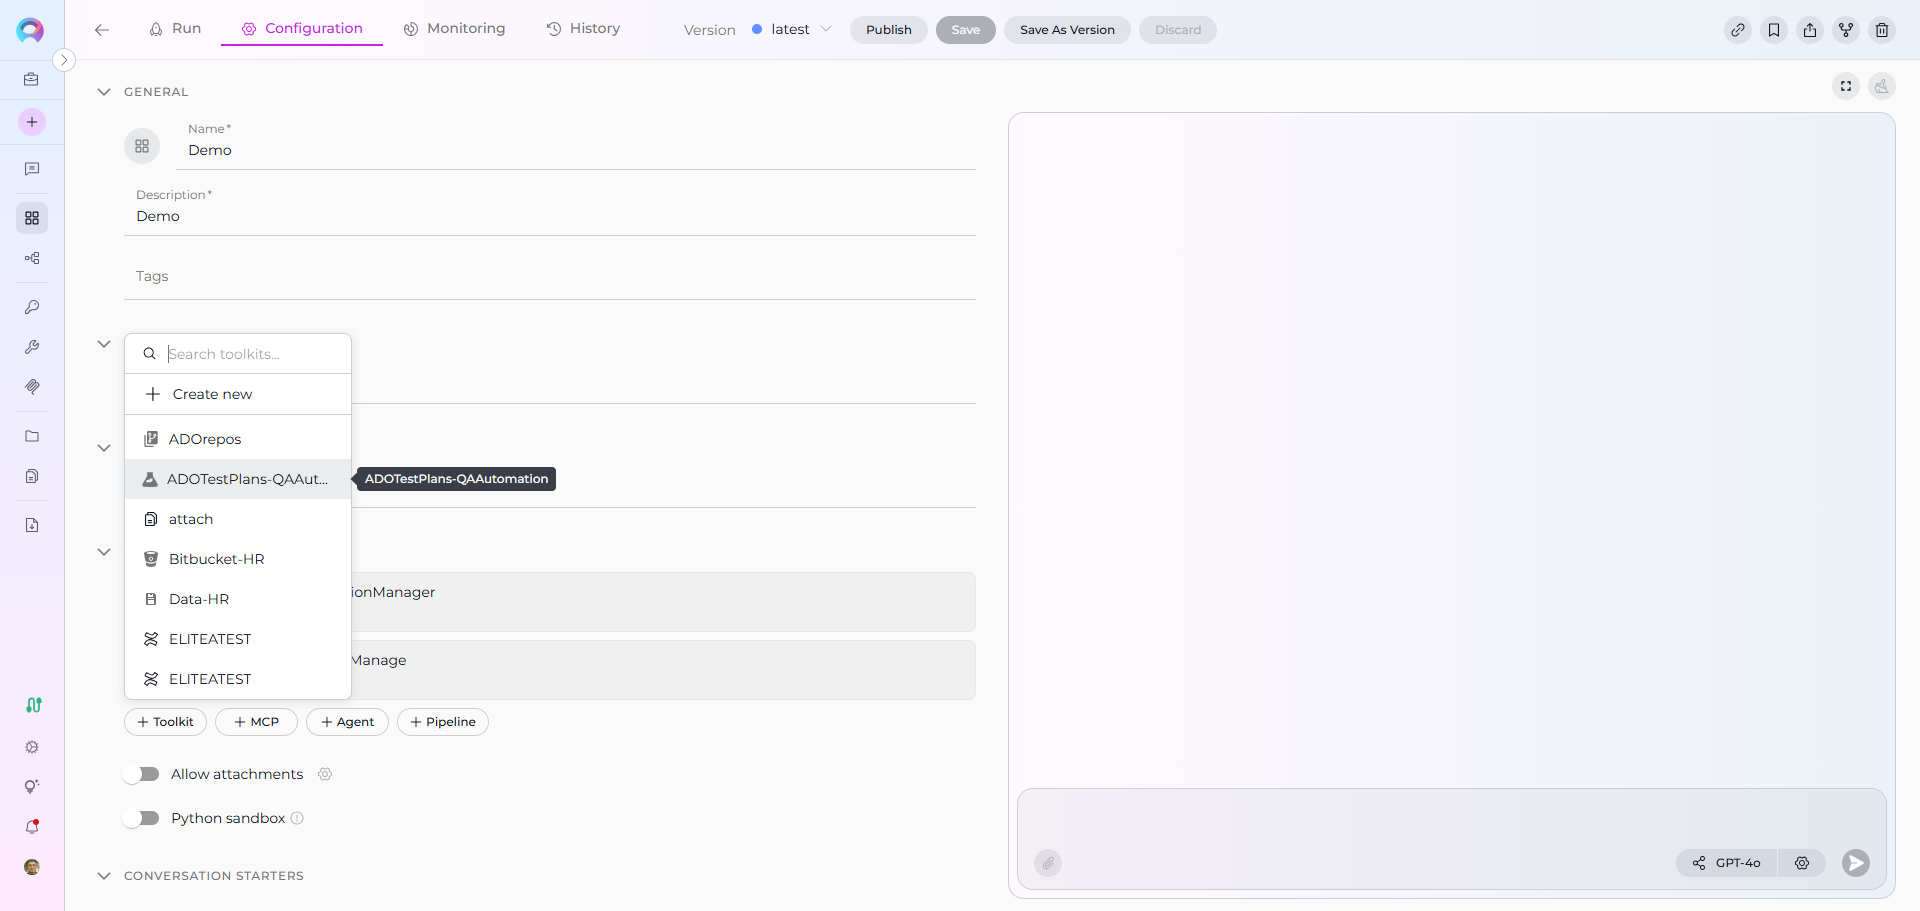Screen dimensions: 1920x911
Task: Click the back arrow icon
Action: [x=102, y=30]
